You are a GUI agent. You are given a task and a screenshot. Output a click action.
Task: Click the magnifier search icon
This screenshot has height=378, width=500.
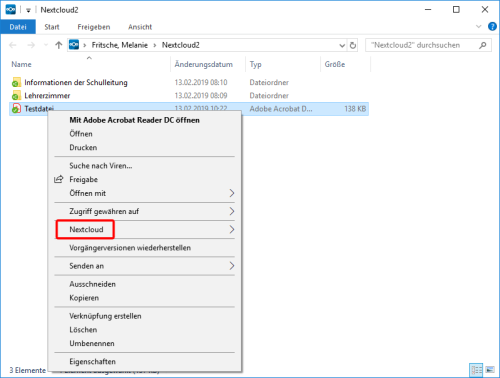(483, 45)
